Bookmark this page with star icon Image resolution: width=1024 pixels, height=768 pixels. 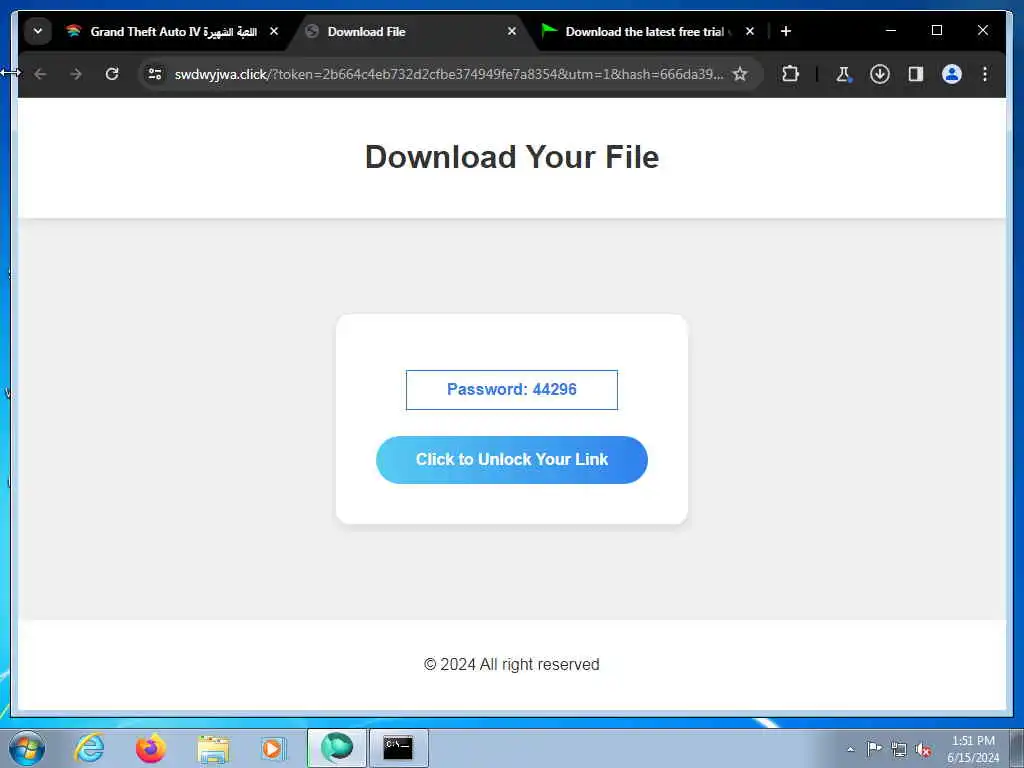point(739,74)
